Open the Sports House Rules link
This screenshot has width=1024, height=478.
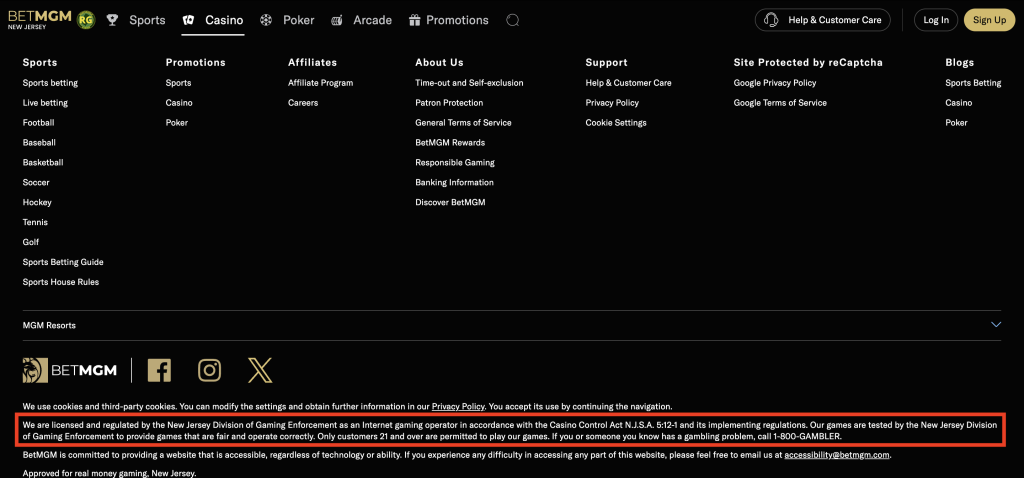[61, 282]
